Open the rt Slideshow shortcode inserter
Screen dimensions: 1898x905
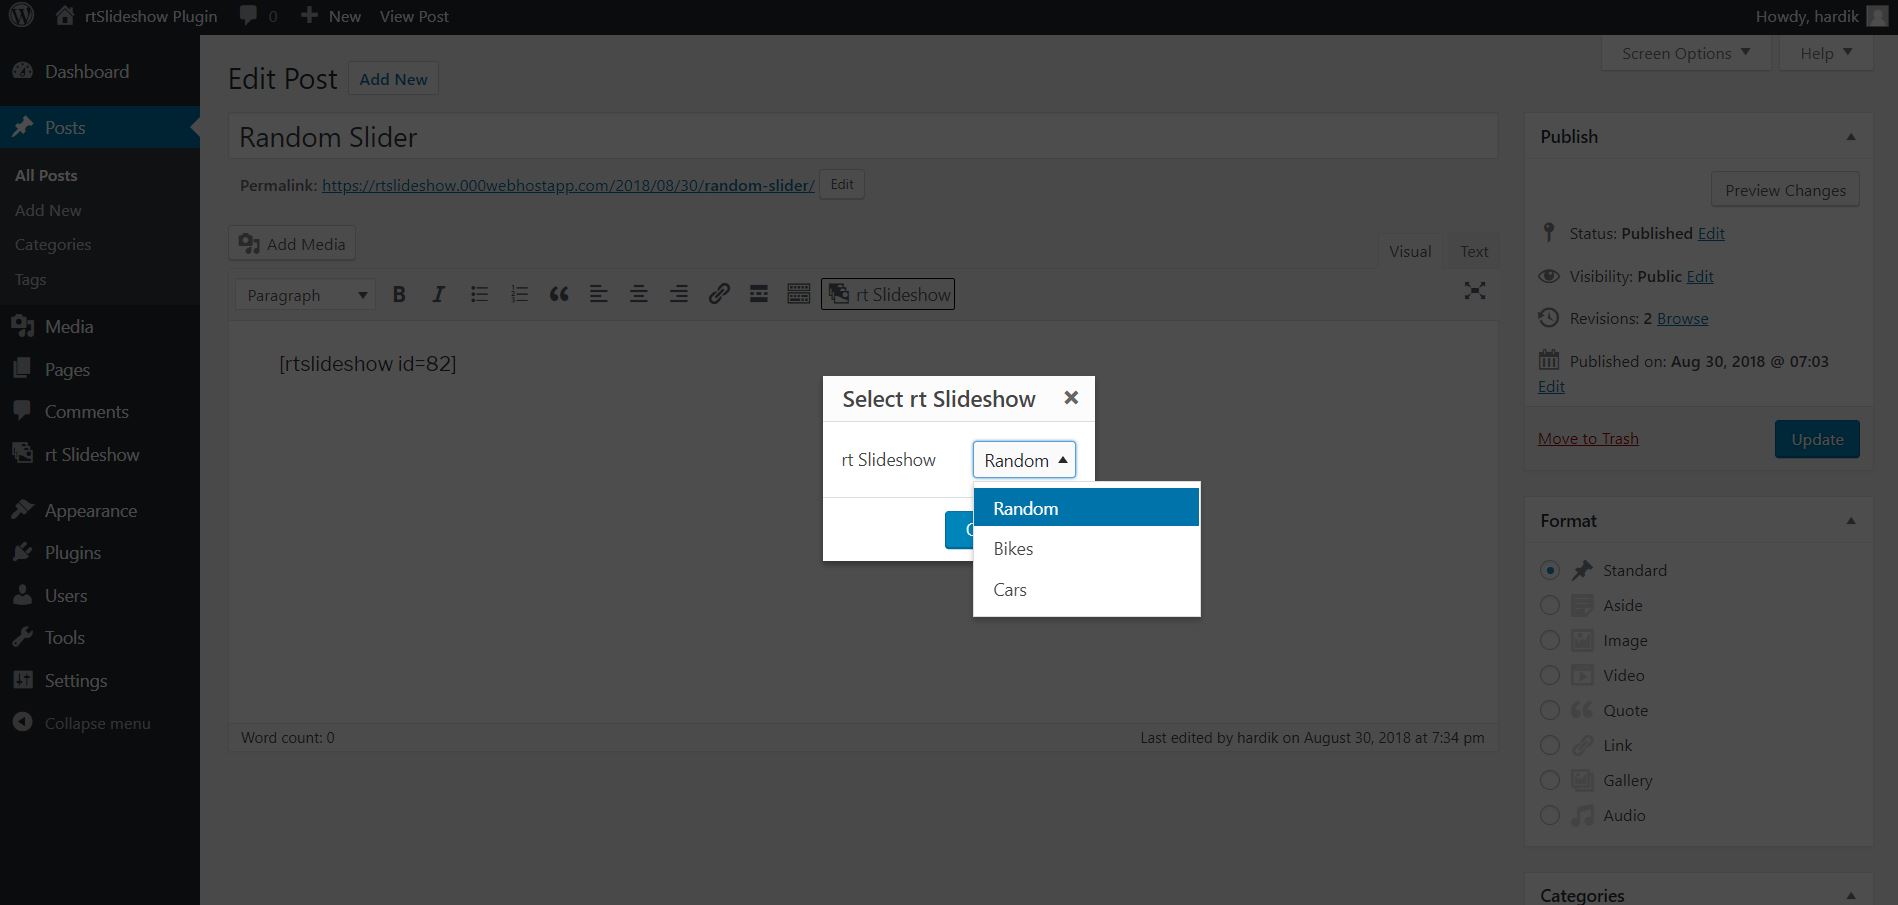887,293
